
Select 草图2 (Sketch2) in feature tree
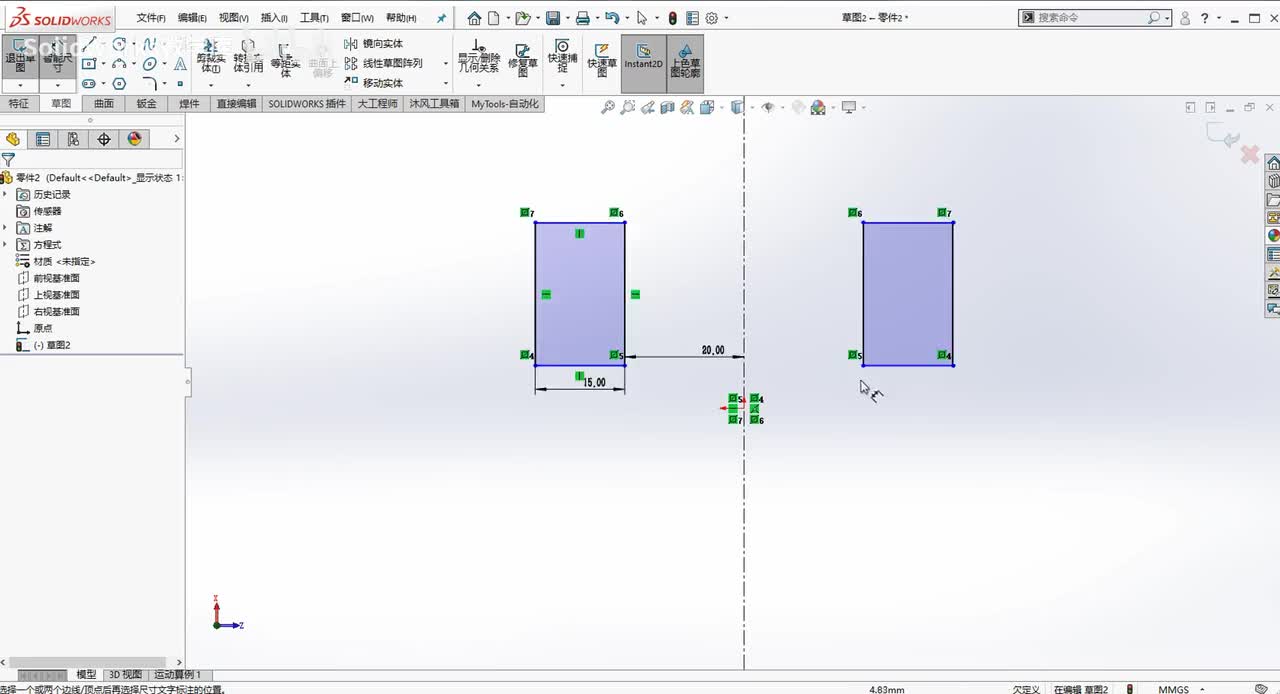44,345
